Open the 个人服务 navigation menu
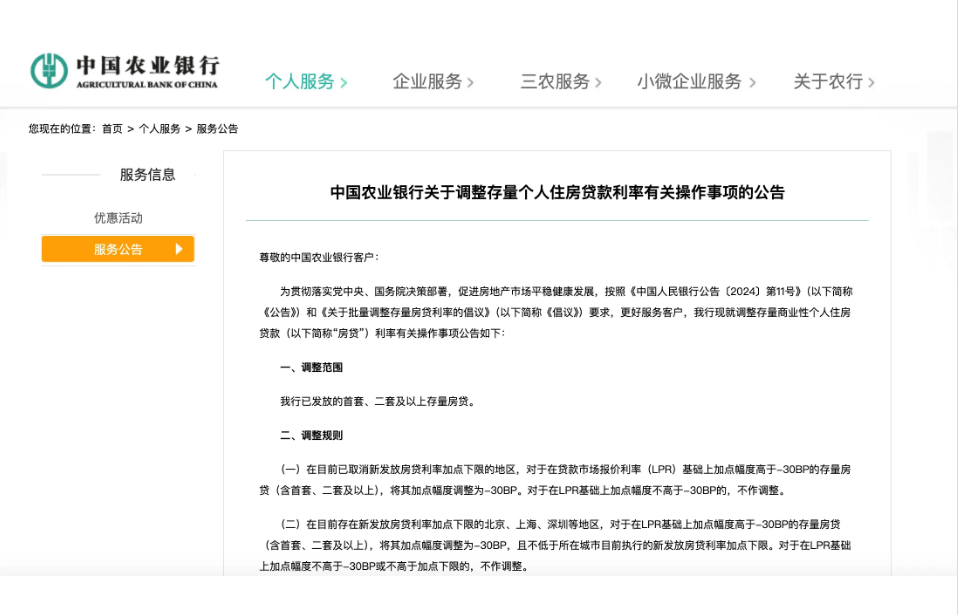Image resolution: width=958 pixels, height=615 pixels. point(306,81)
